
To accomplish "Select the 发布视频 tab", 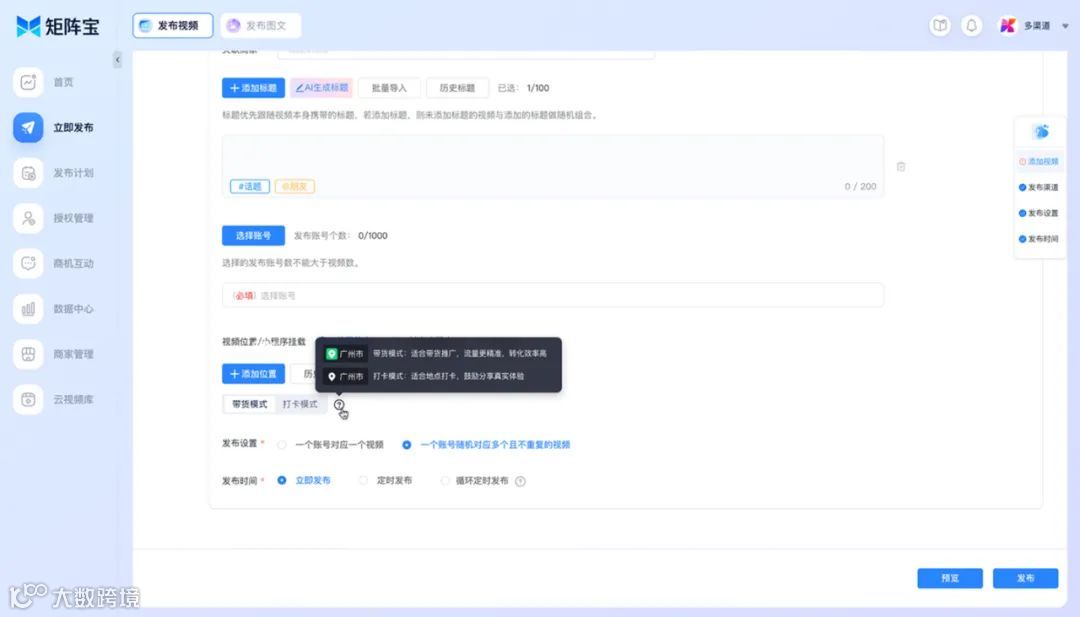I will (x=173, y=25).
